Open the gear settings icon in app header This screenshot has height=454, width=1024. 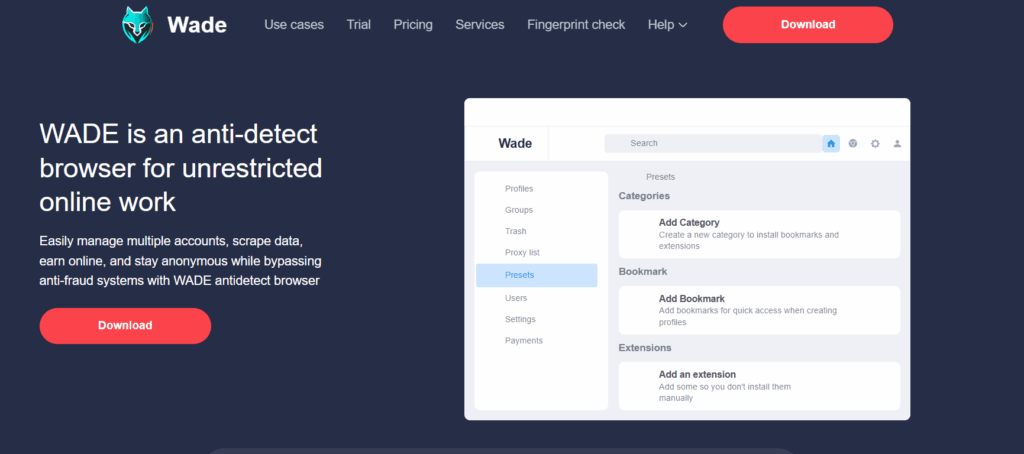pos(875,144)
